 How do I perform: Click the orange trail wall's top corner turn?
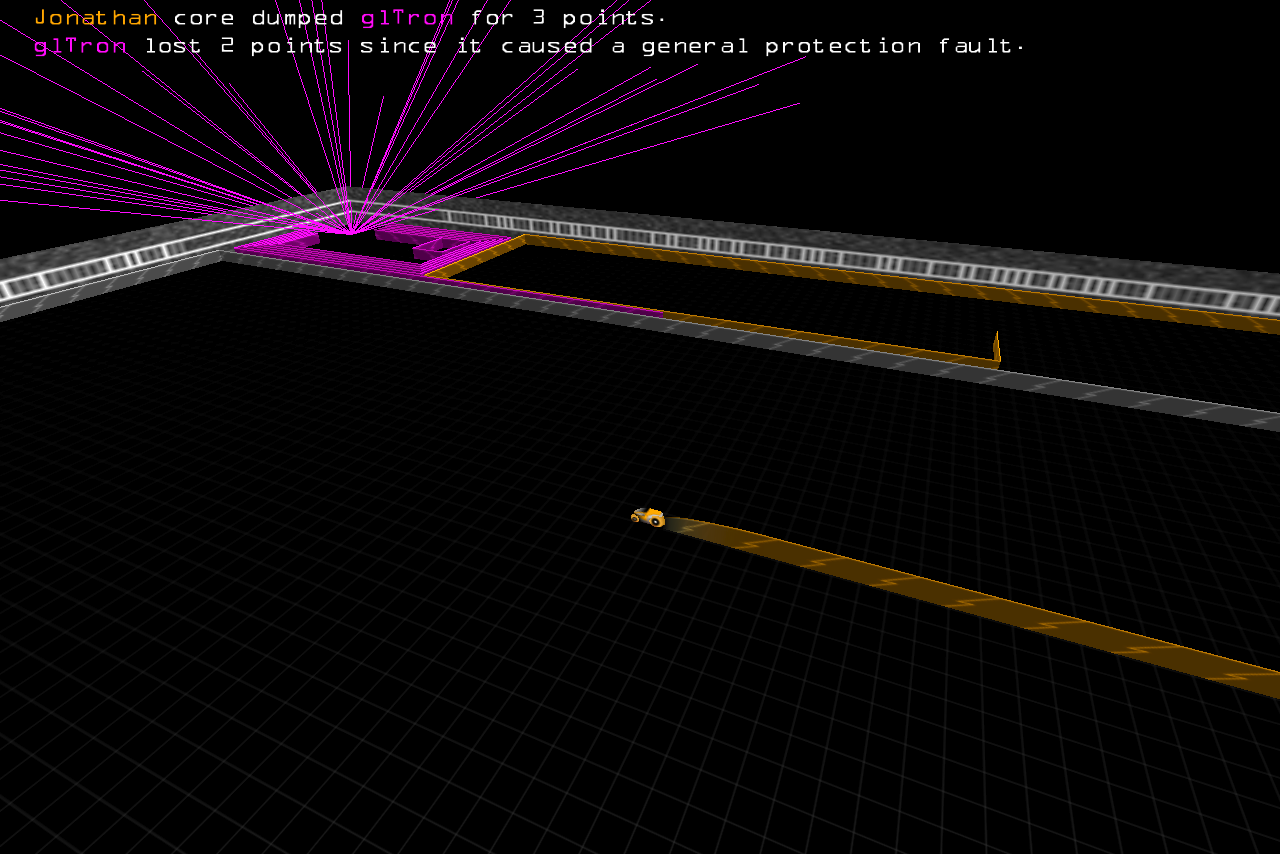[522, 239]
